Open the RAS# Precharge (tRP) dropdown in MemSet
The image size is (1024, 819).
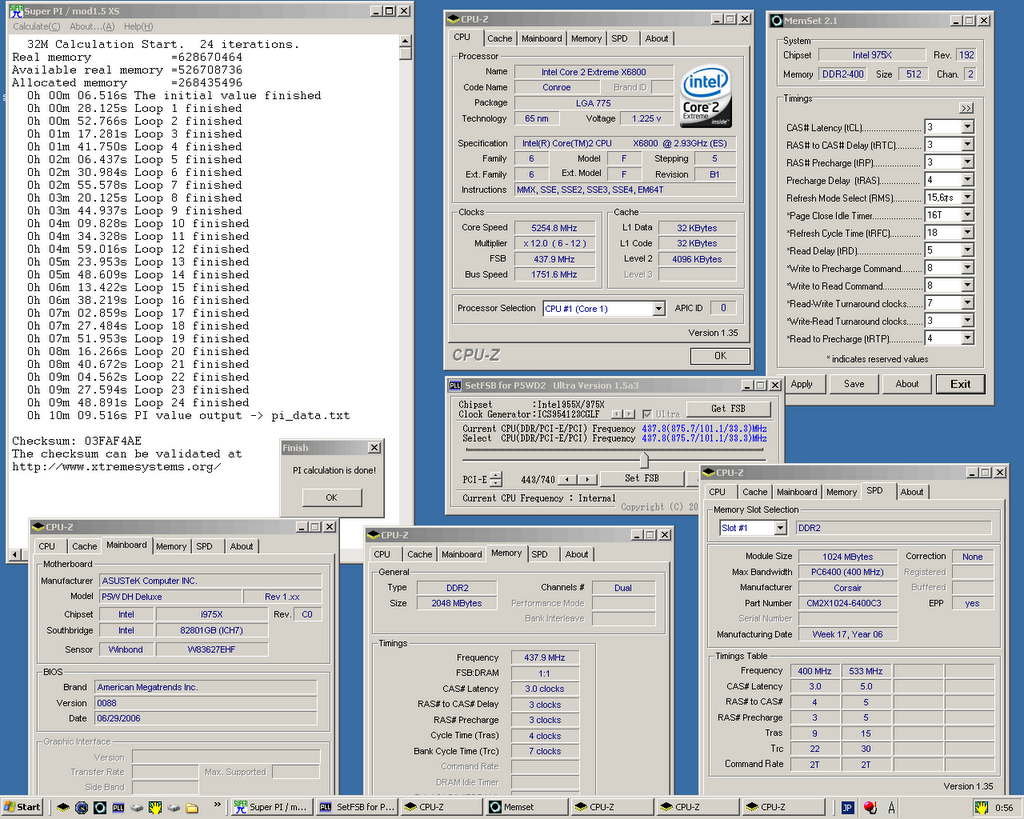pyautogui.click(x=967, y=162)
